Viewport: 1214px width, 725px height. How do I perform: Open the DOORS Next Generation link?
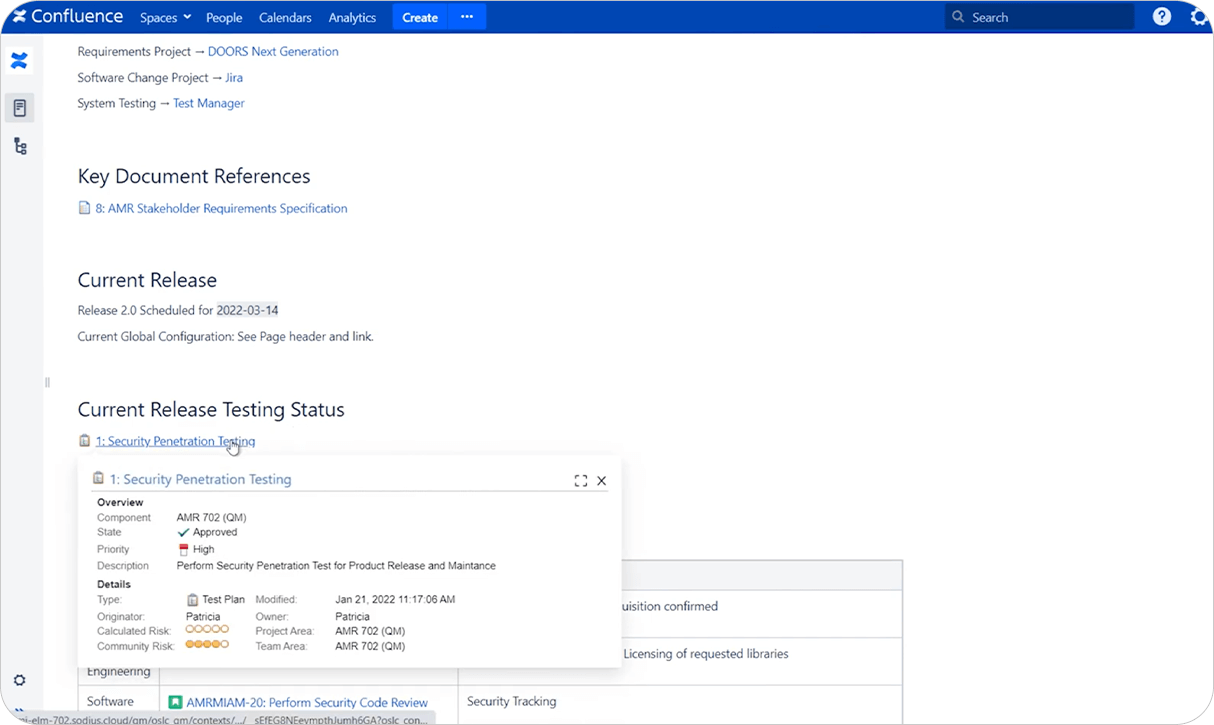pyautogui.click(x=272, y=51)
